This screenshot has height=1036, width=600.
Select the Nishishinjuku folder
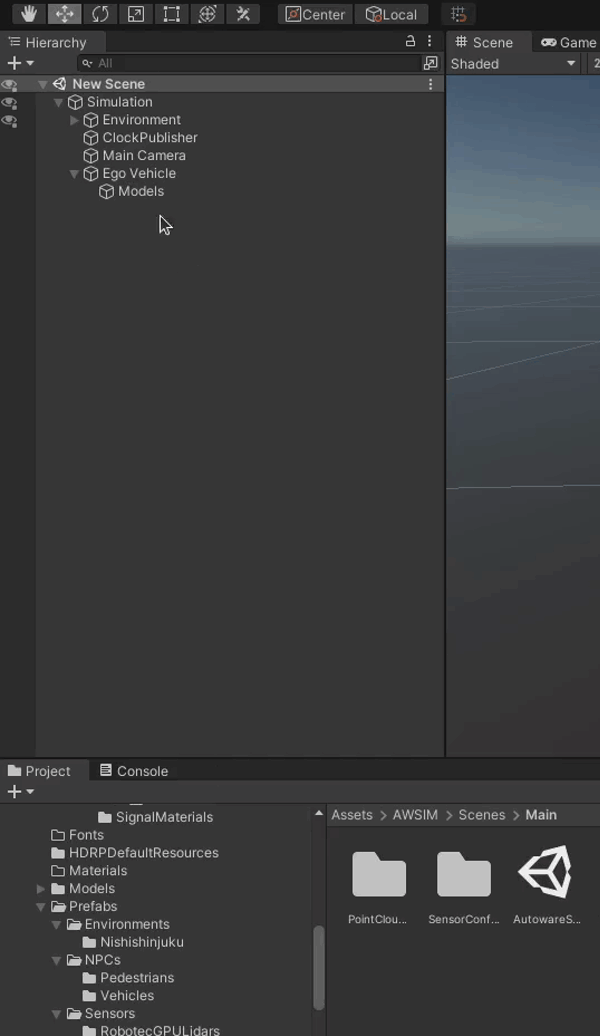(141, 942)
